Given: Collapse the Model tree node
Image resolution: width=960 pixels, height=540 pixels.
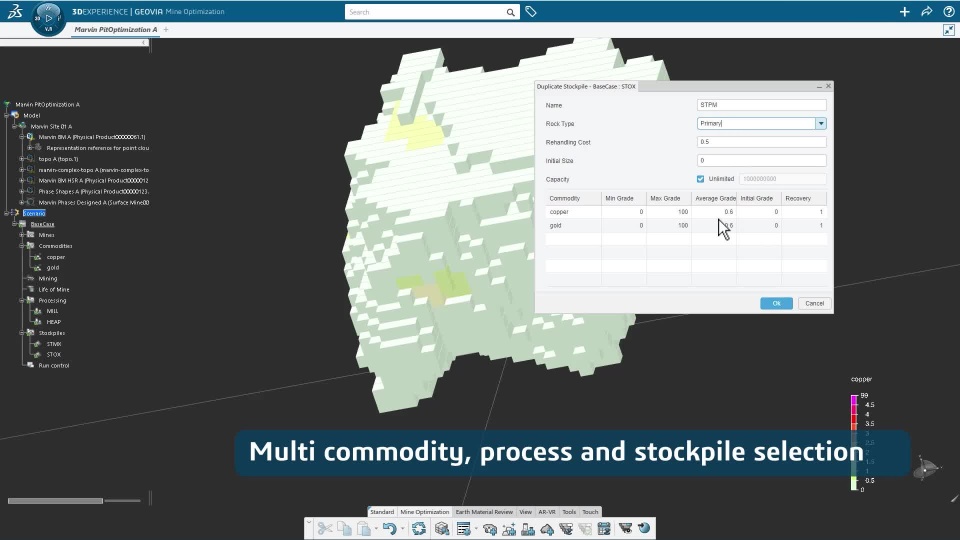Looking at the screenshot, I should 7,115.
